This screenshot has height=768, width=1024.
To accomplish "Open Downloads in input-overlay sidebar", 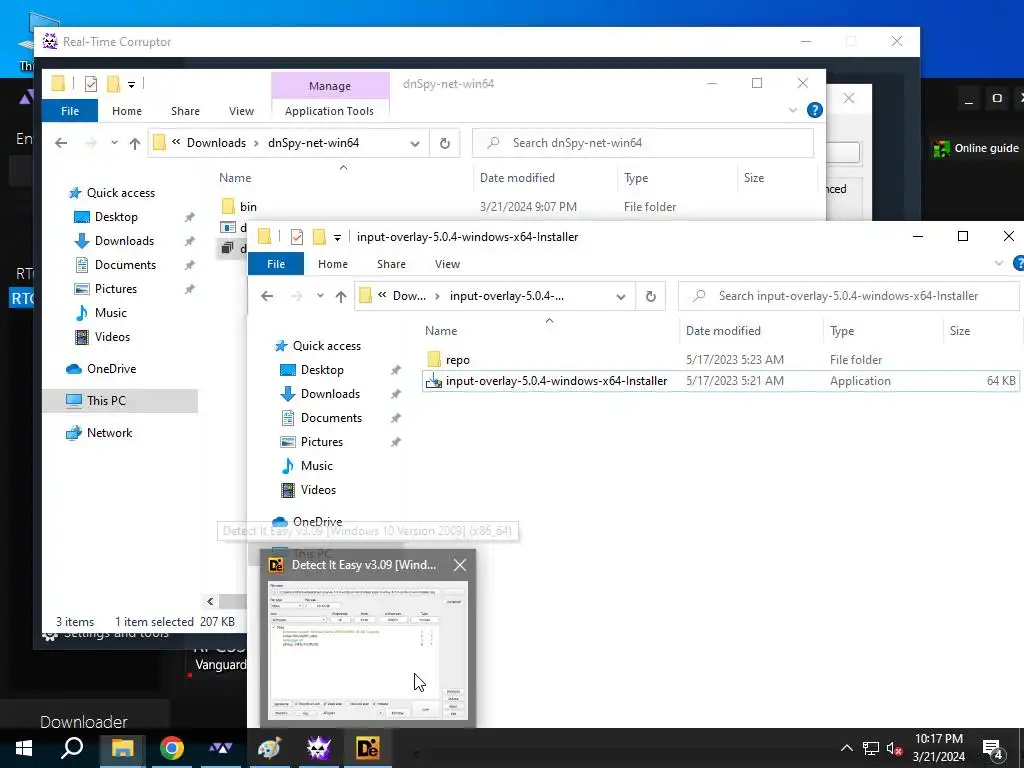I will (x=330, y=394).
